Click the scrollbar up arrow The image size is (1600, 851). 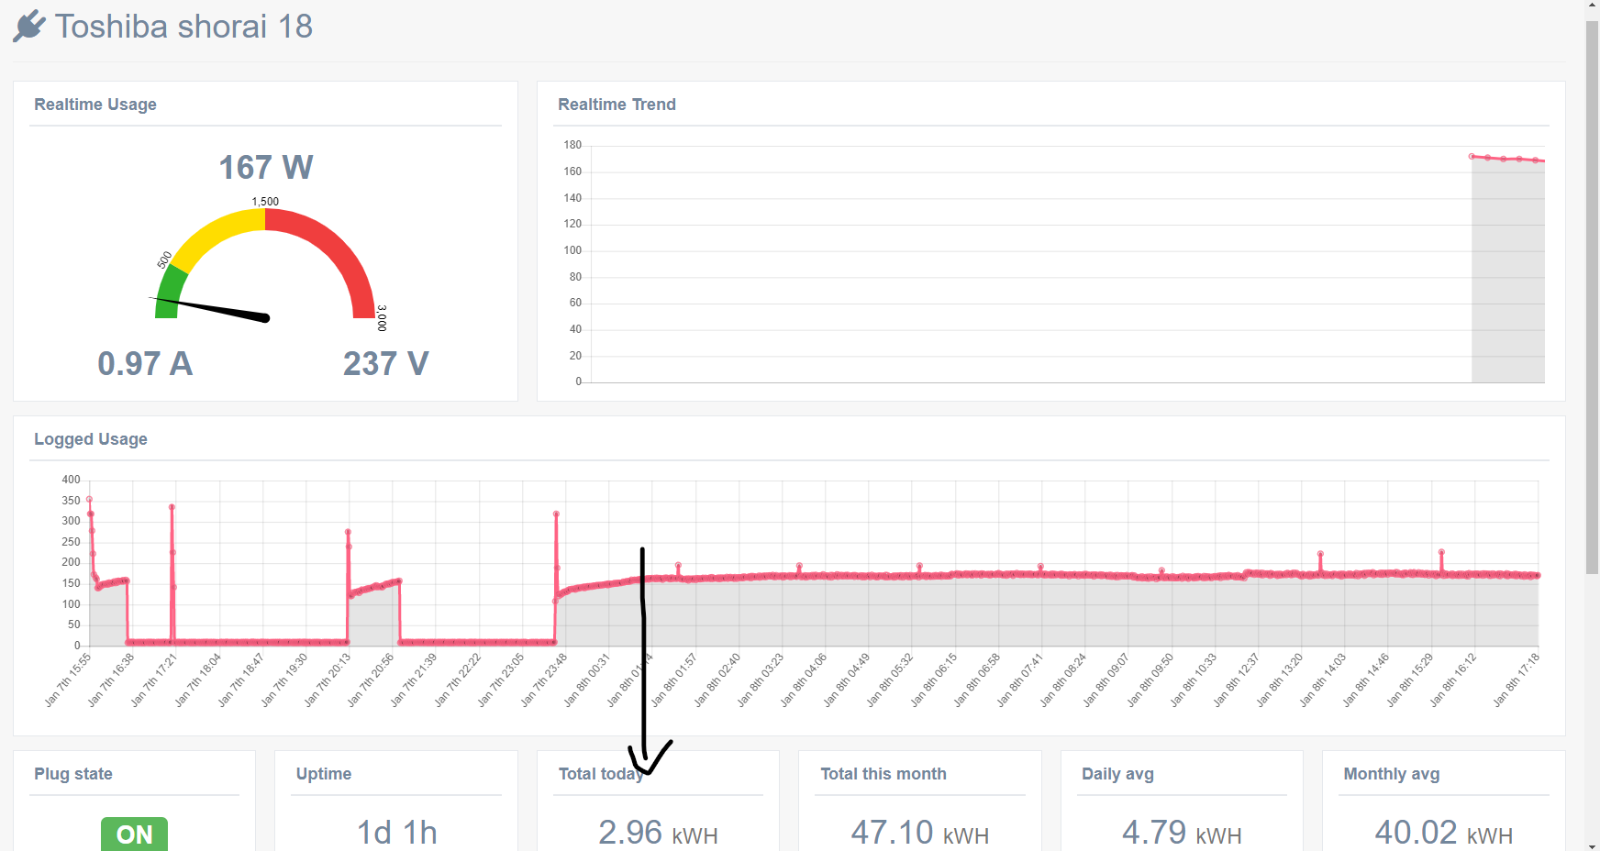[1592, 6]
